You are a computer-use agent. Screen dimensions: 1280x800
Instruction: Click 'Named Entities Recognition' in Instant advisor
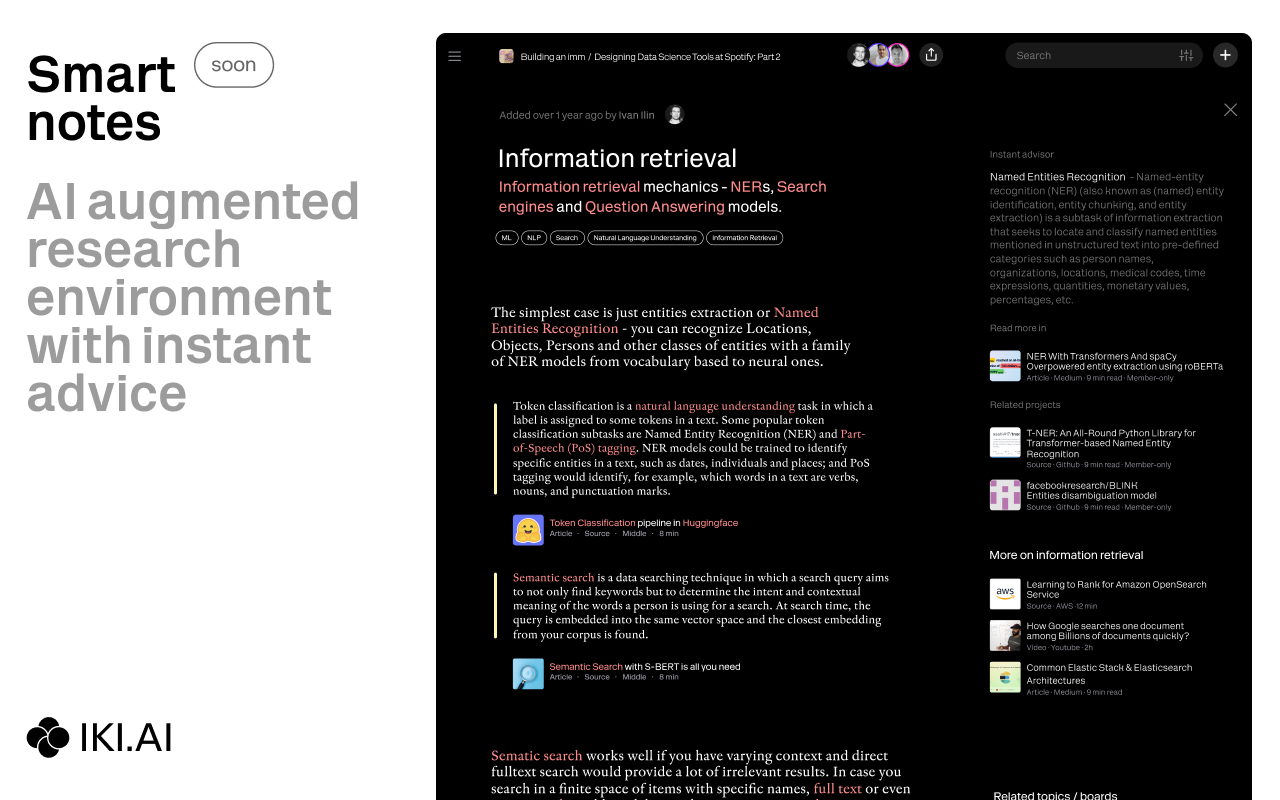click(x=1058, y=177)
